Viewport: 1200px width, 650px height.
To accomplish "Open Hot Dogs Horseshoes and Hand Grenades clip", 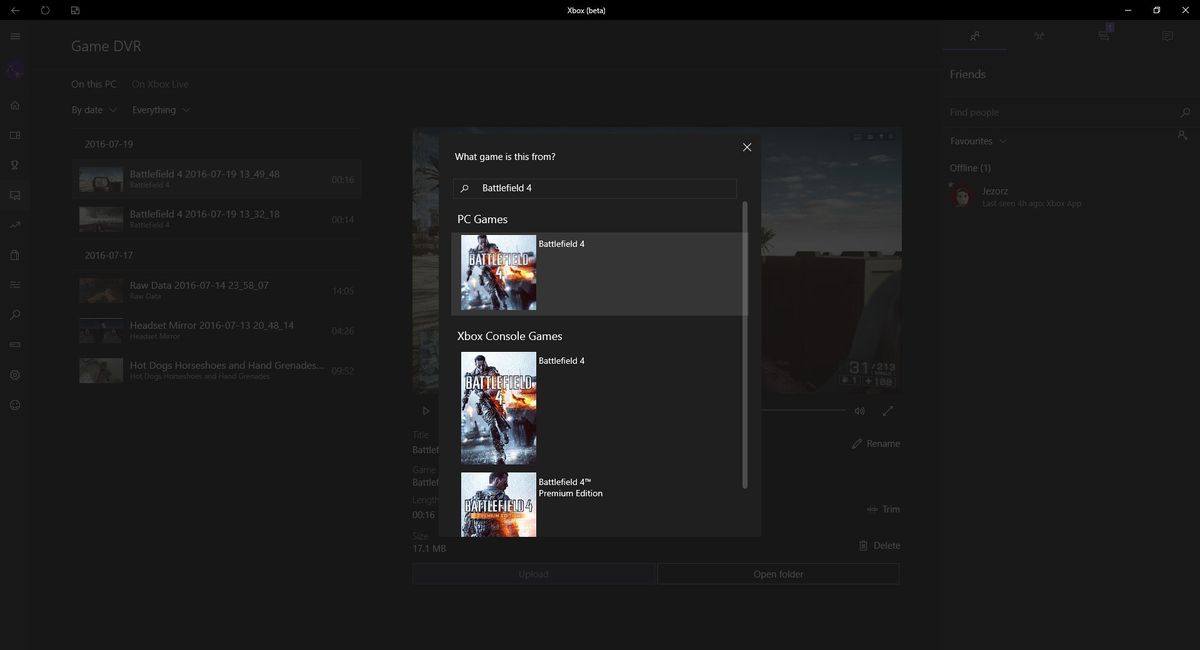I will click(x=217, y=370).
